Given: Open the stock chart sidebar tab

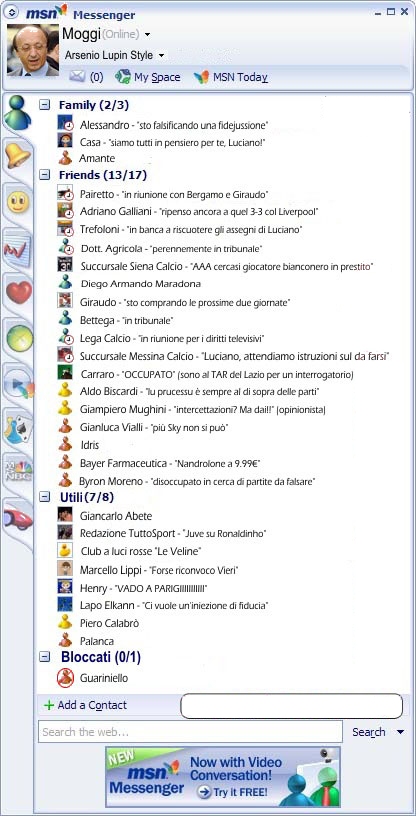Looking at the screenshot, I should [18, 250].
